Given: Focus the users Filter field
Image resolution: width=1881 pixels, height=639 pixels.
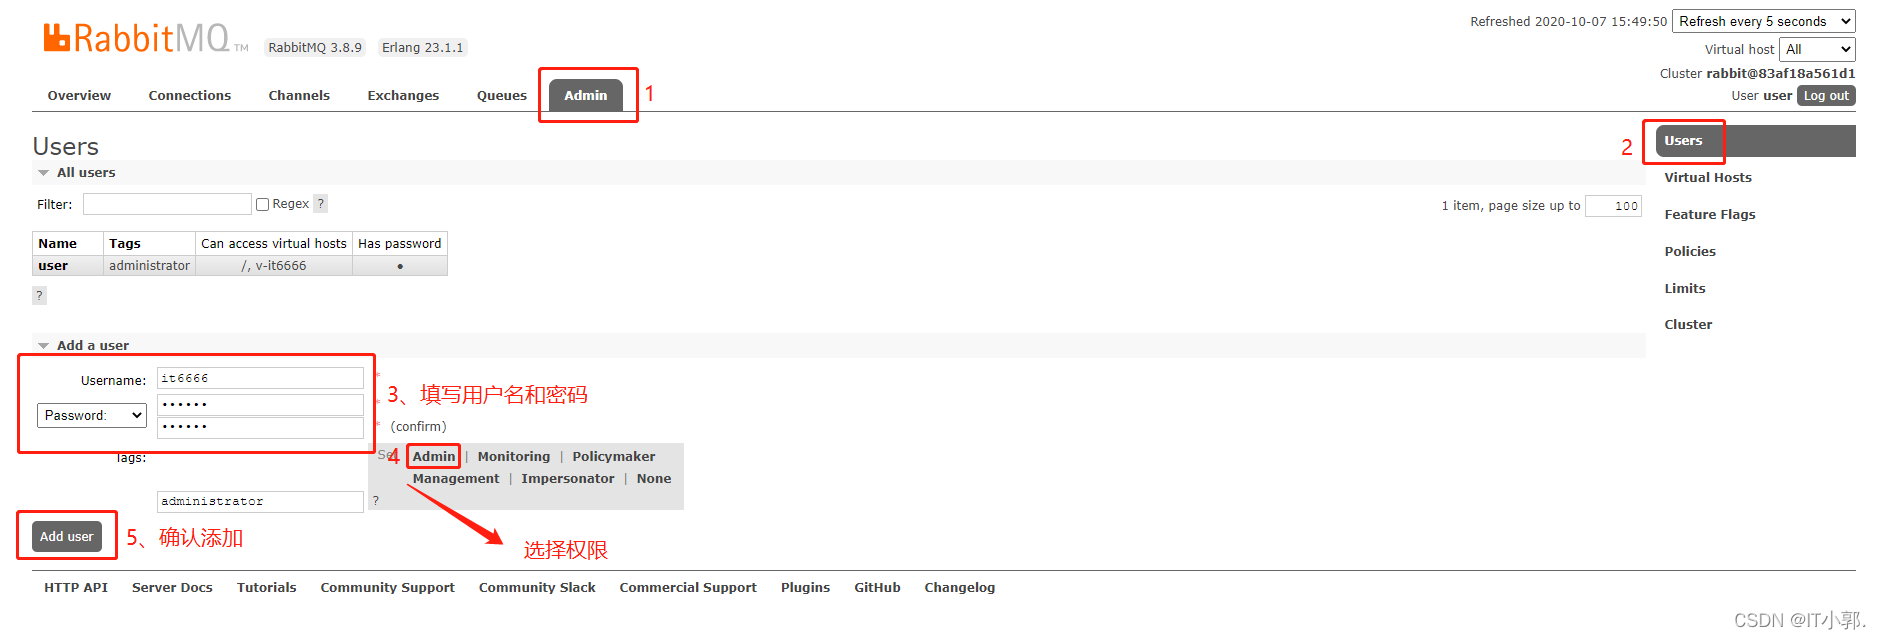Looking at the screenshot, I should pyautogui.click(x=167, y=204).
